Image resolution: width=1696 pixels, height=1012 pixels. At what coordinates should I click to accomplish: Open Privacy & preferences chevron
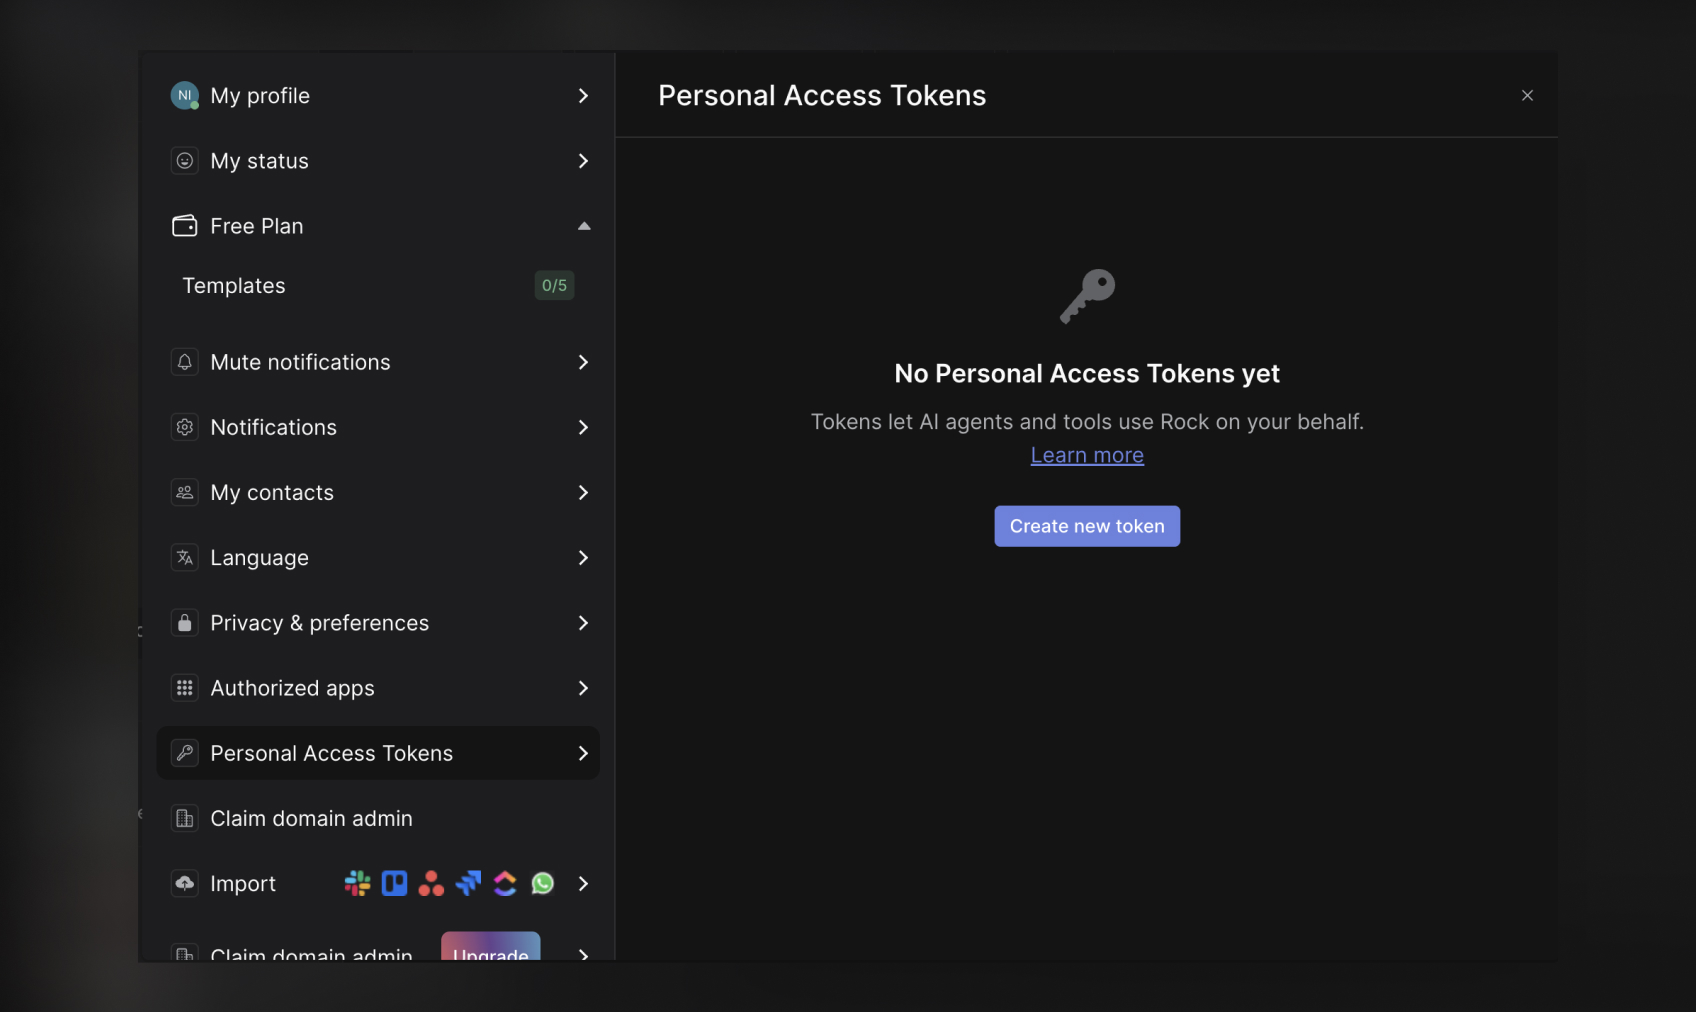tap(584, 623)
